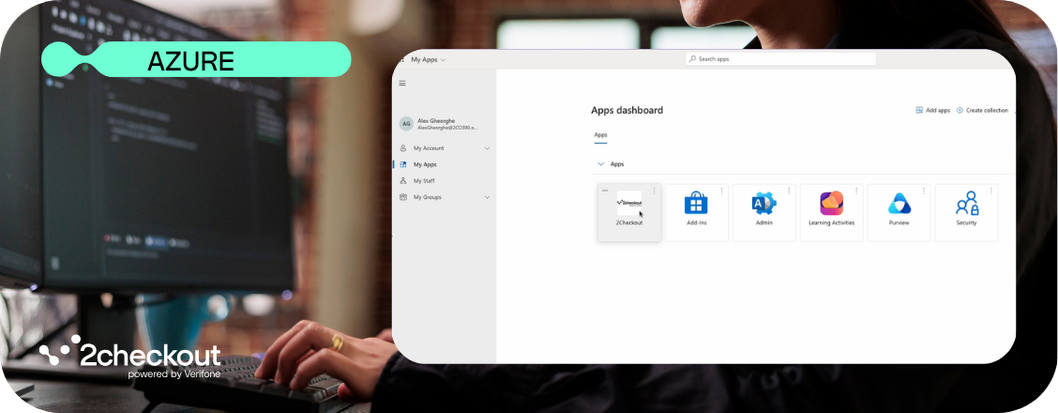This screenshot has width=1058, height=413.
Task: Click the My Account person icon
Action: [x=403, y=148]
